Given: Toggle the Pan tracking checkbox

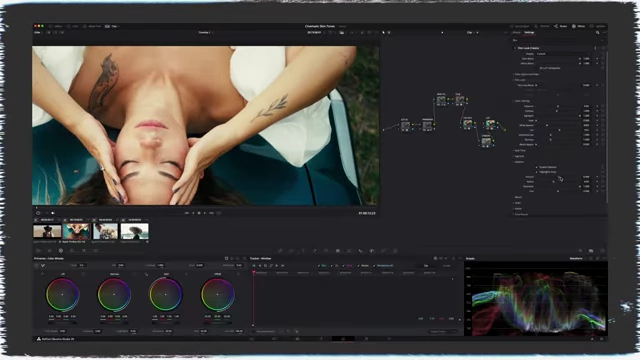Looking at the screenshot, I should click(318, 266).
